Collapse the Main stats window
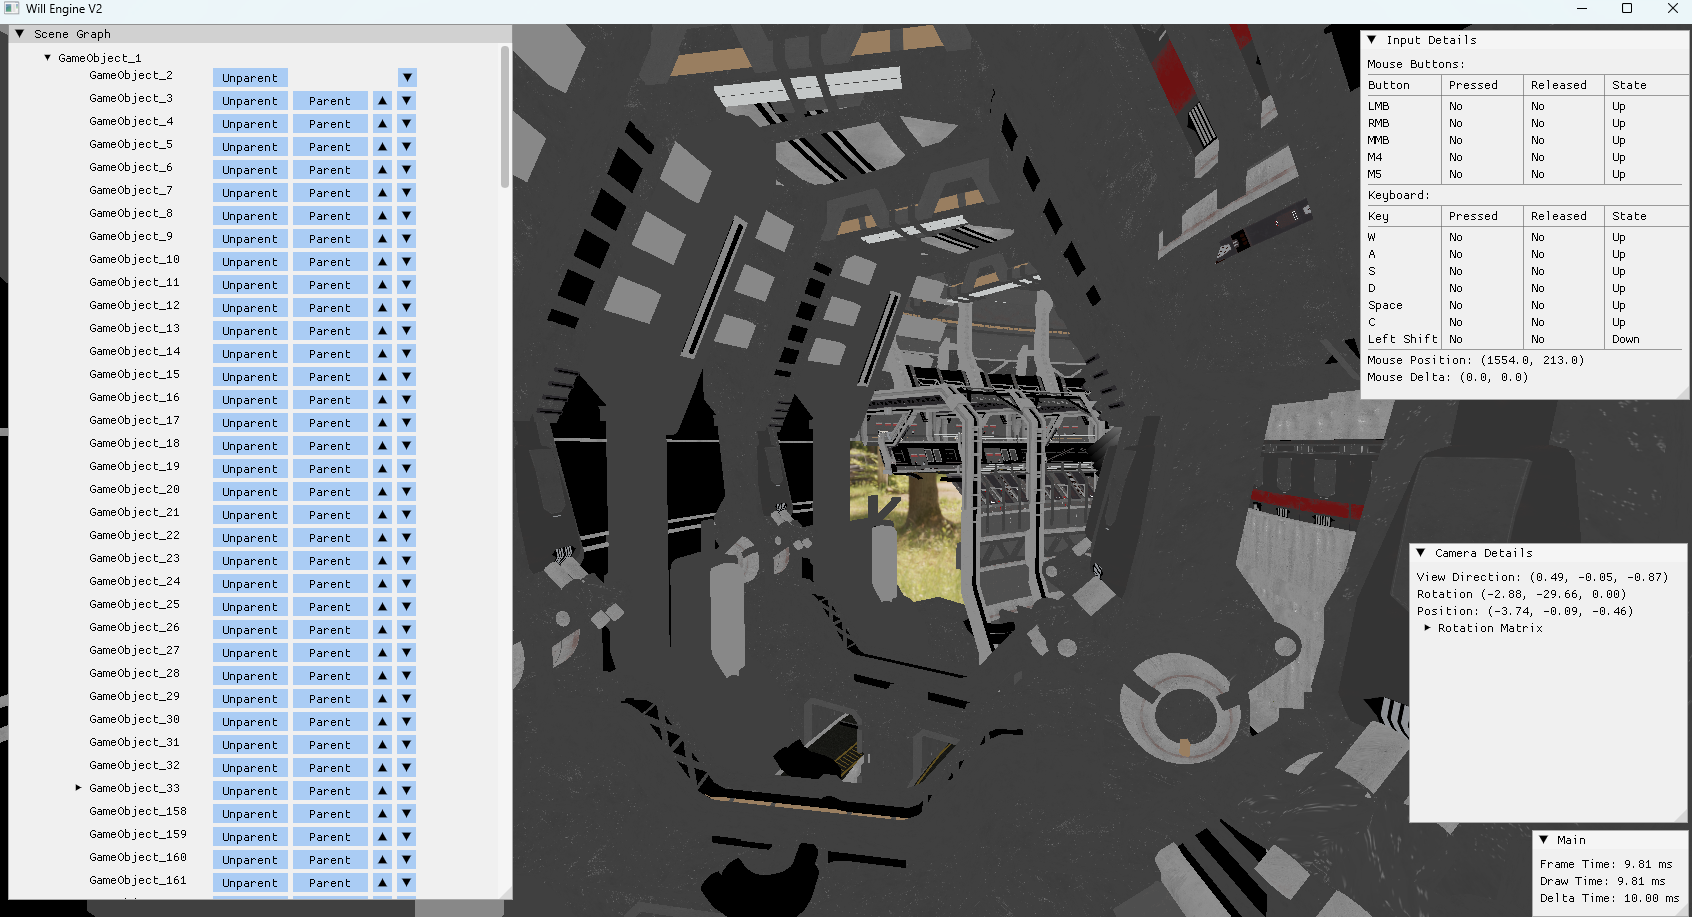The width and height of the screenshot is (1692, 917). (x=1544, y=840)
